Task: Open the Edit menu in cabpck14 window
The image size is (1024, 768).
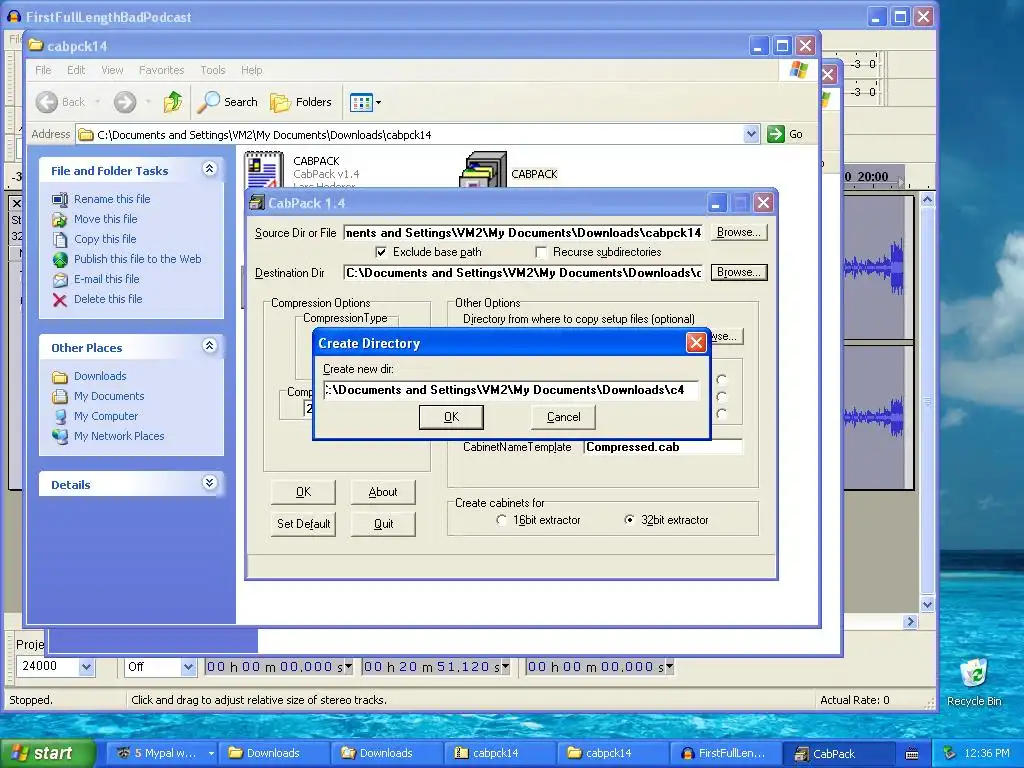Action: pyautogui.click(x=76, y=70)
